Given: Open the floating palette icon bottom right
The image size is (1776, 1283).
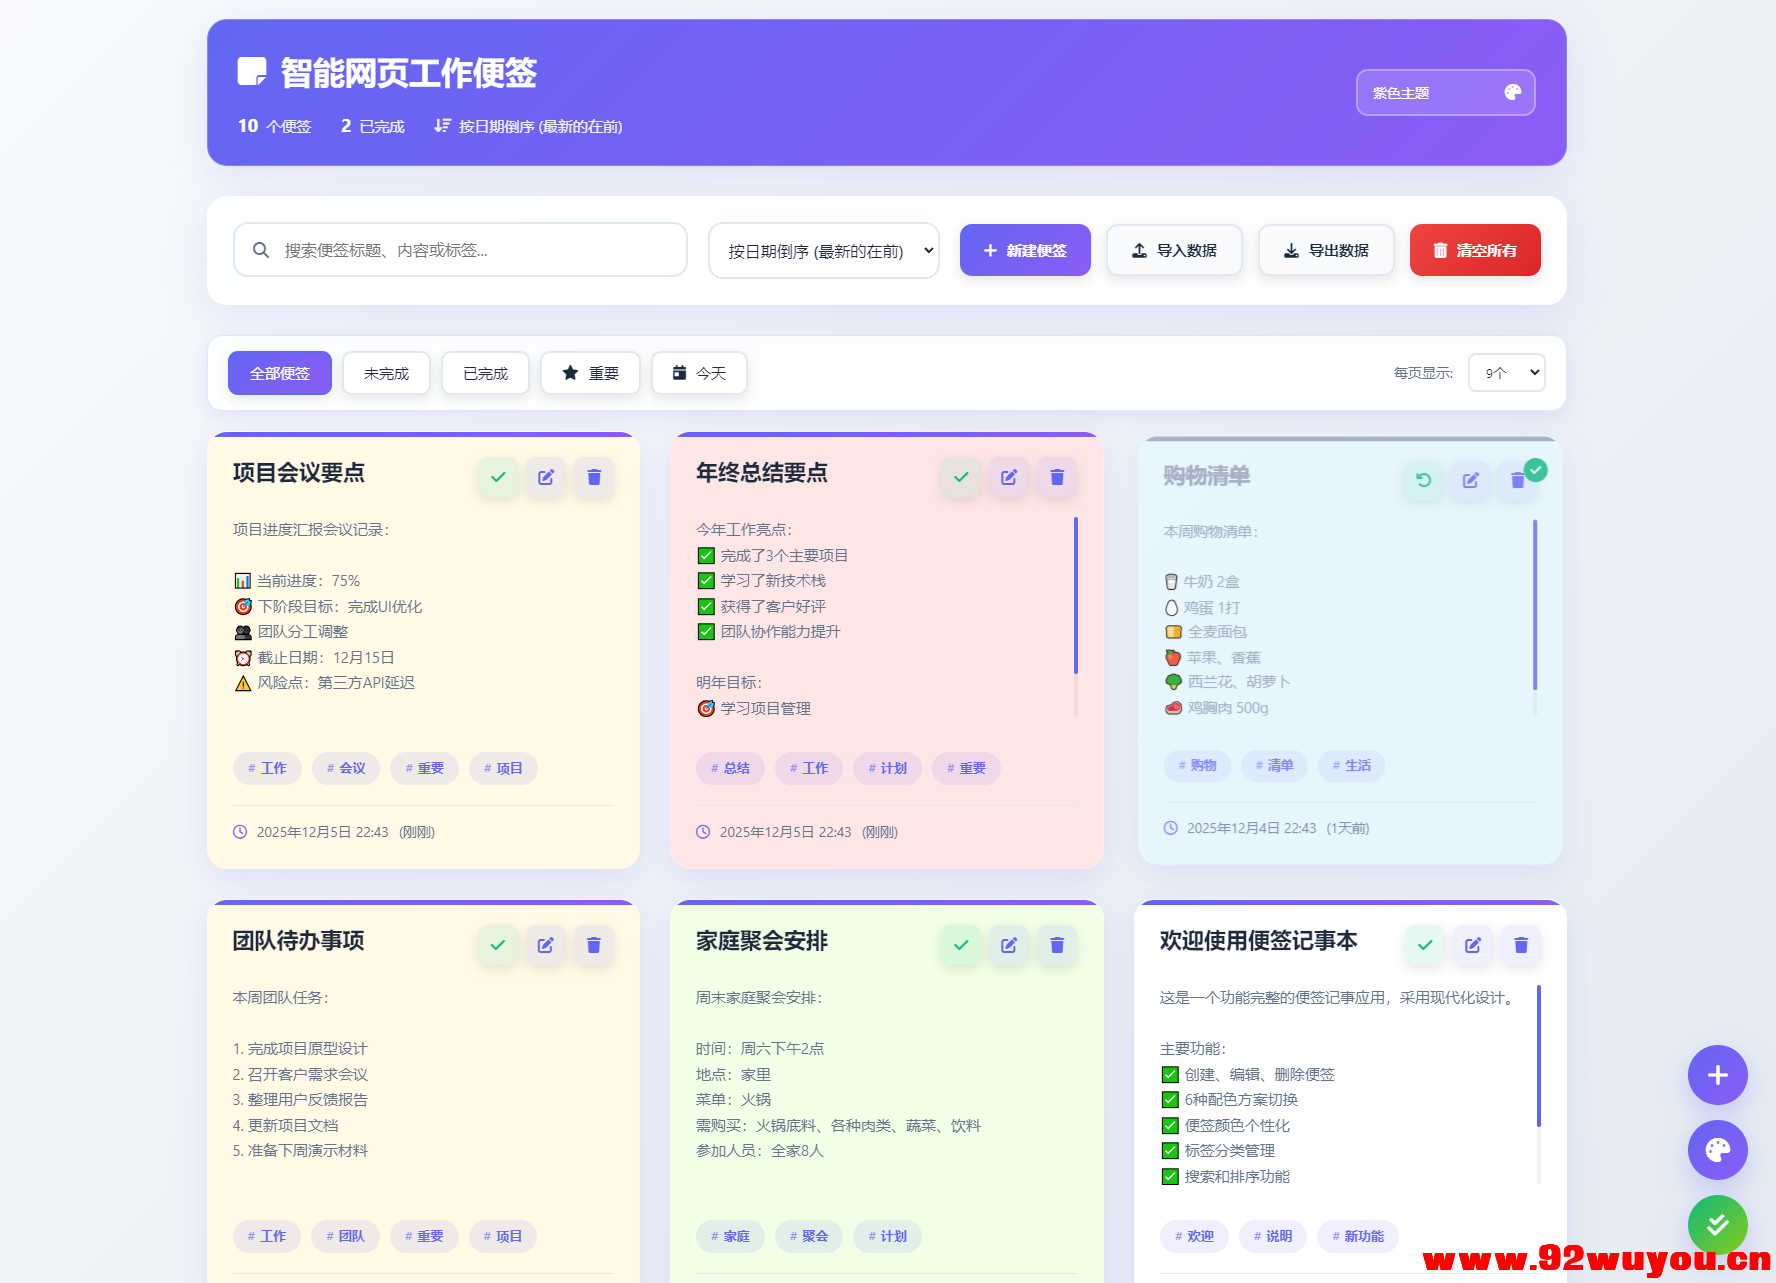Looking at the screenshot, I should pyautogui.click(x=1717, y=1150).
